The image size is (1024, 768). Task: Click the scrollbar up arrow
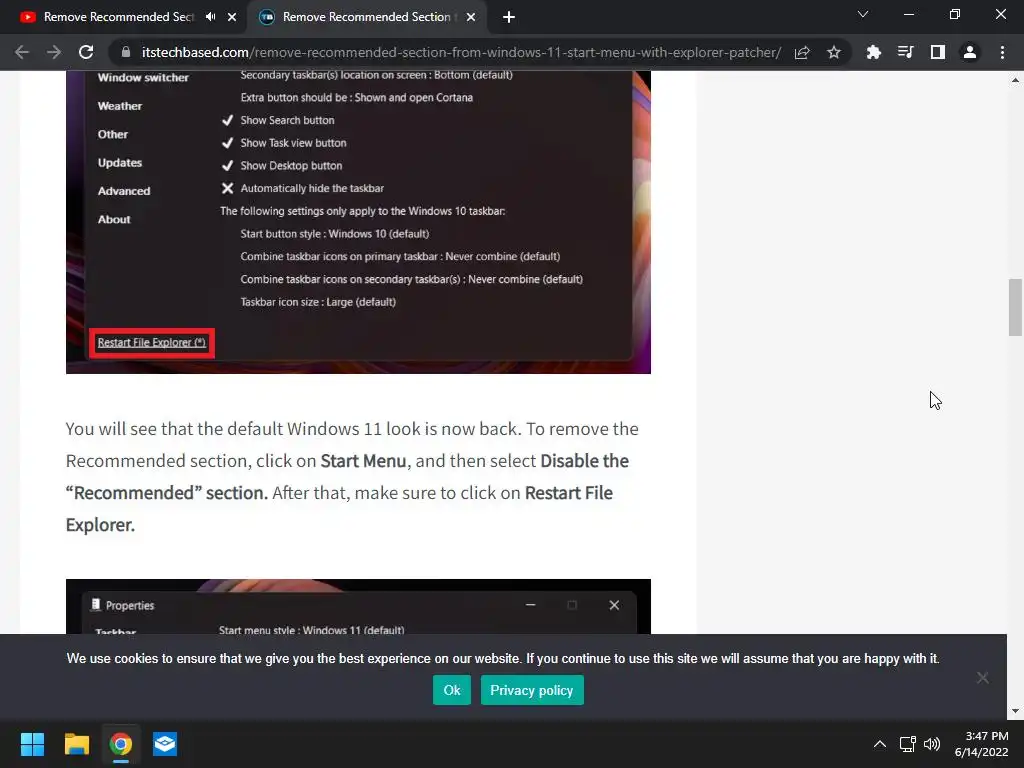click(x=1015, y=80)
